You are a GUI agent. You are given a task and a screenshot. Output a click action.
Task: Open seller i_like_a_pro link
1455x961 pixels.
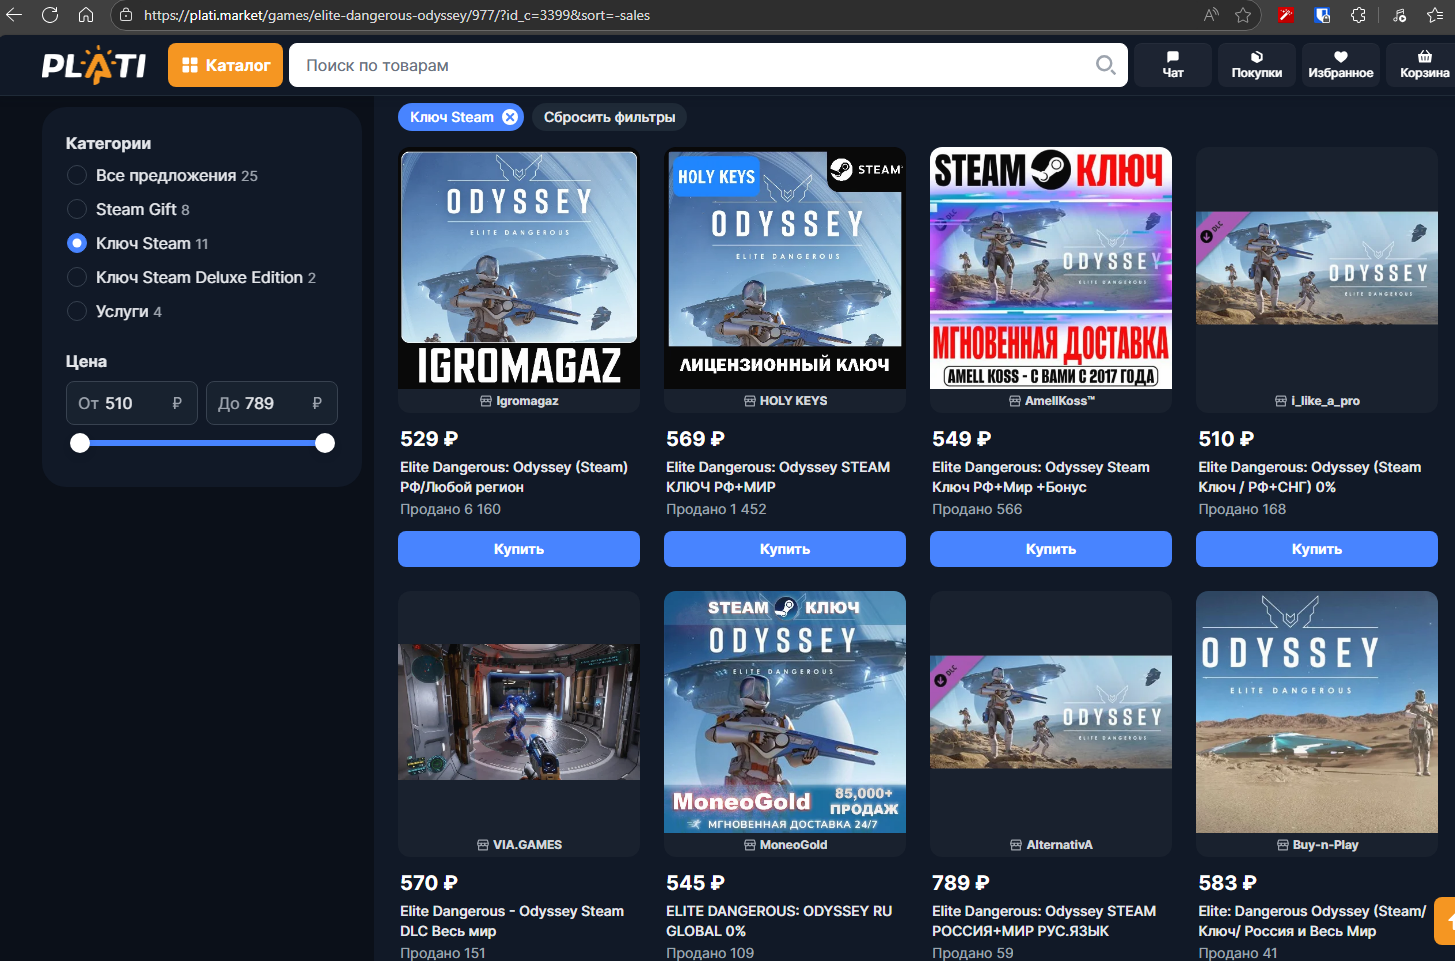(1317, 401)
